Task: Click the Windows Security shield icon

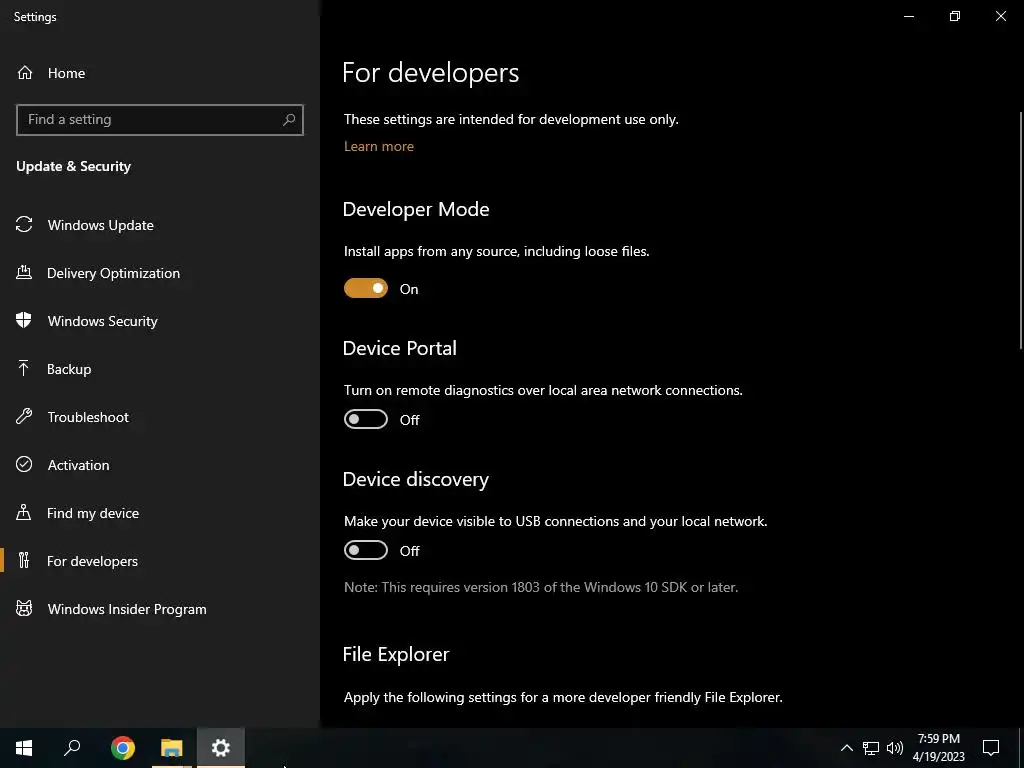Action: (x=24, y=320)
